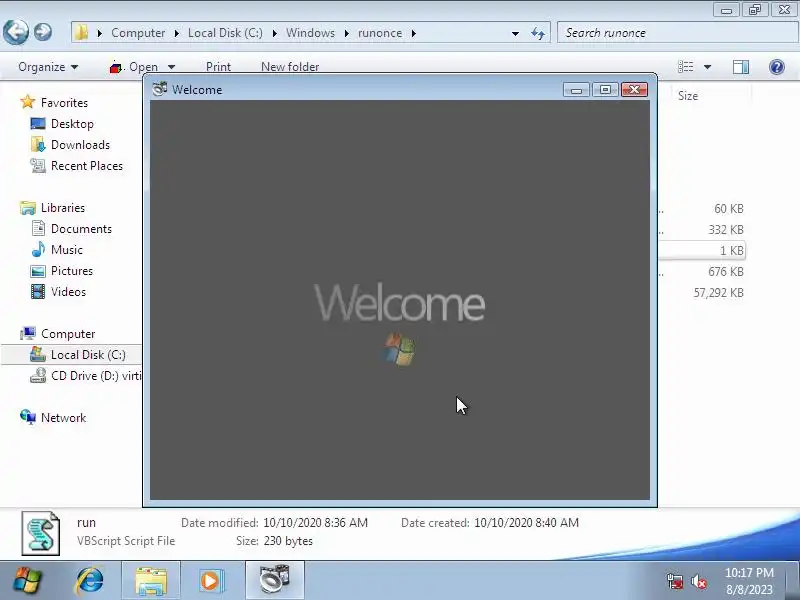Expand the Open button dropdown arrow

(x=171, y=67)
